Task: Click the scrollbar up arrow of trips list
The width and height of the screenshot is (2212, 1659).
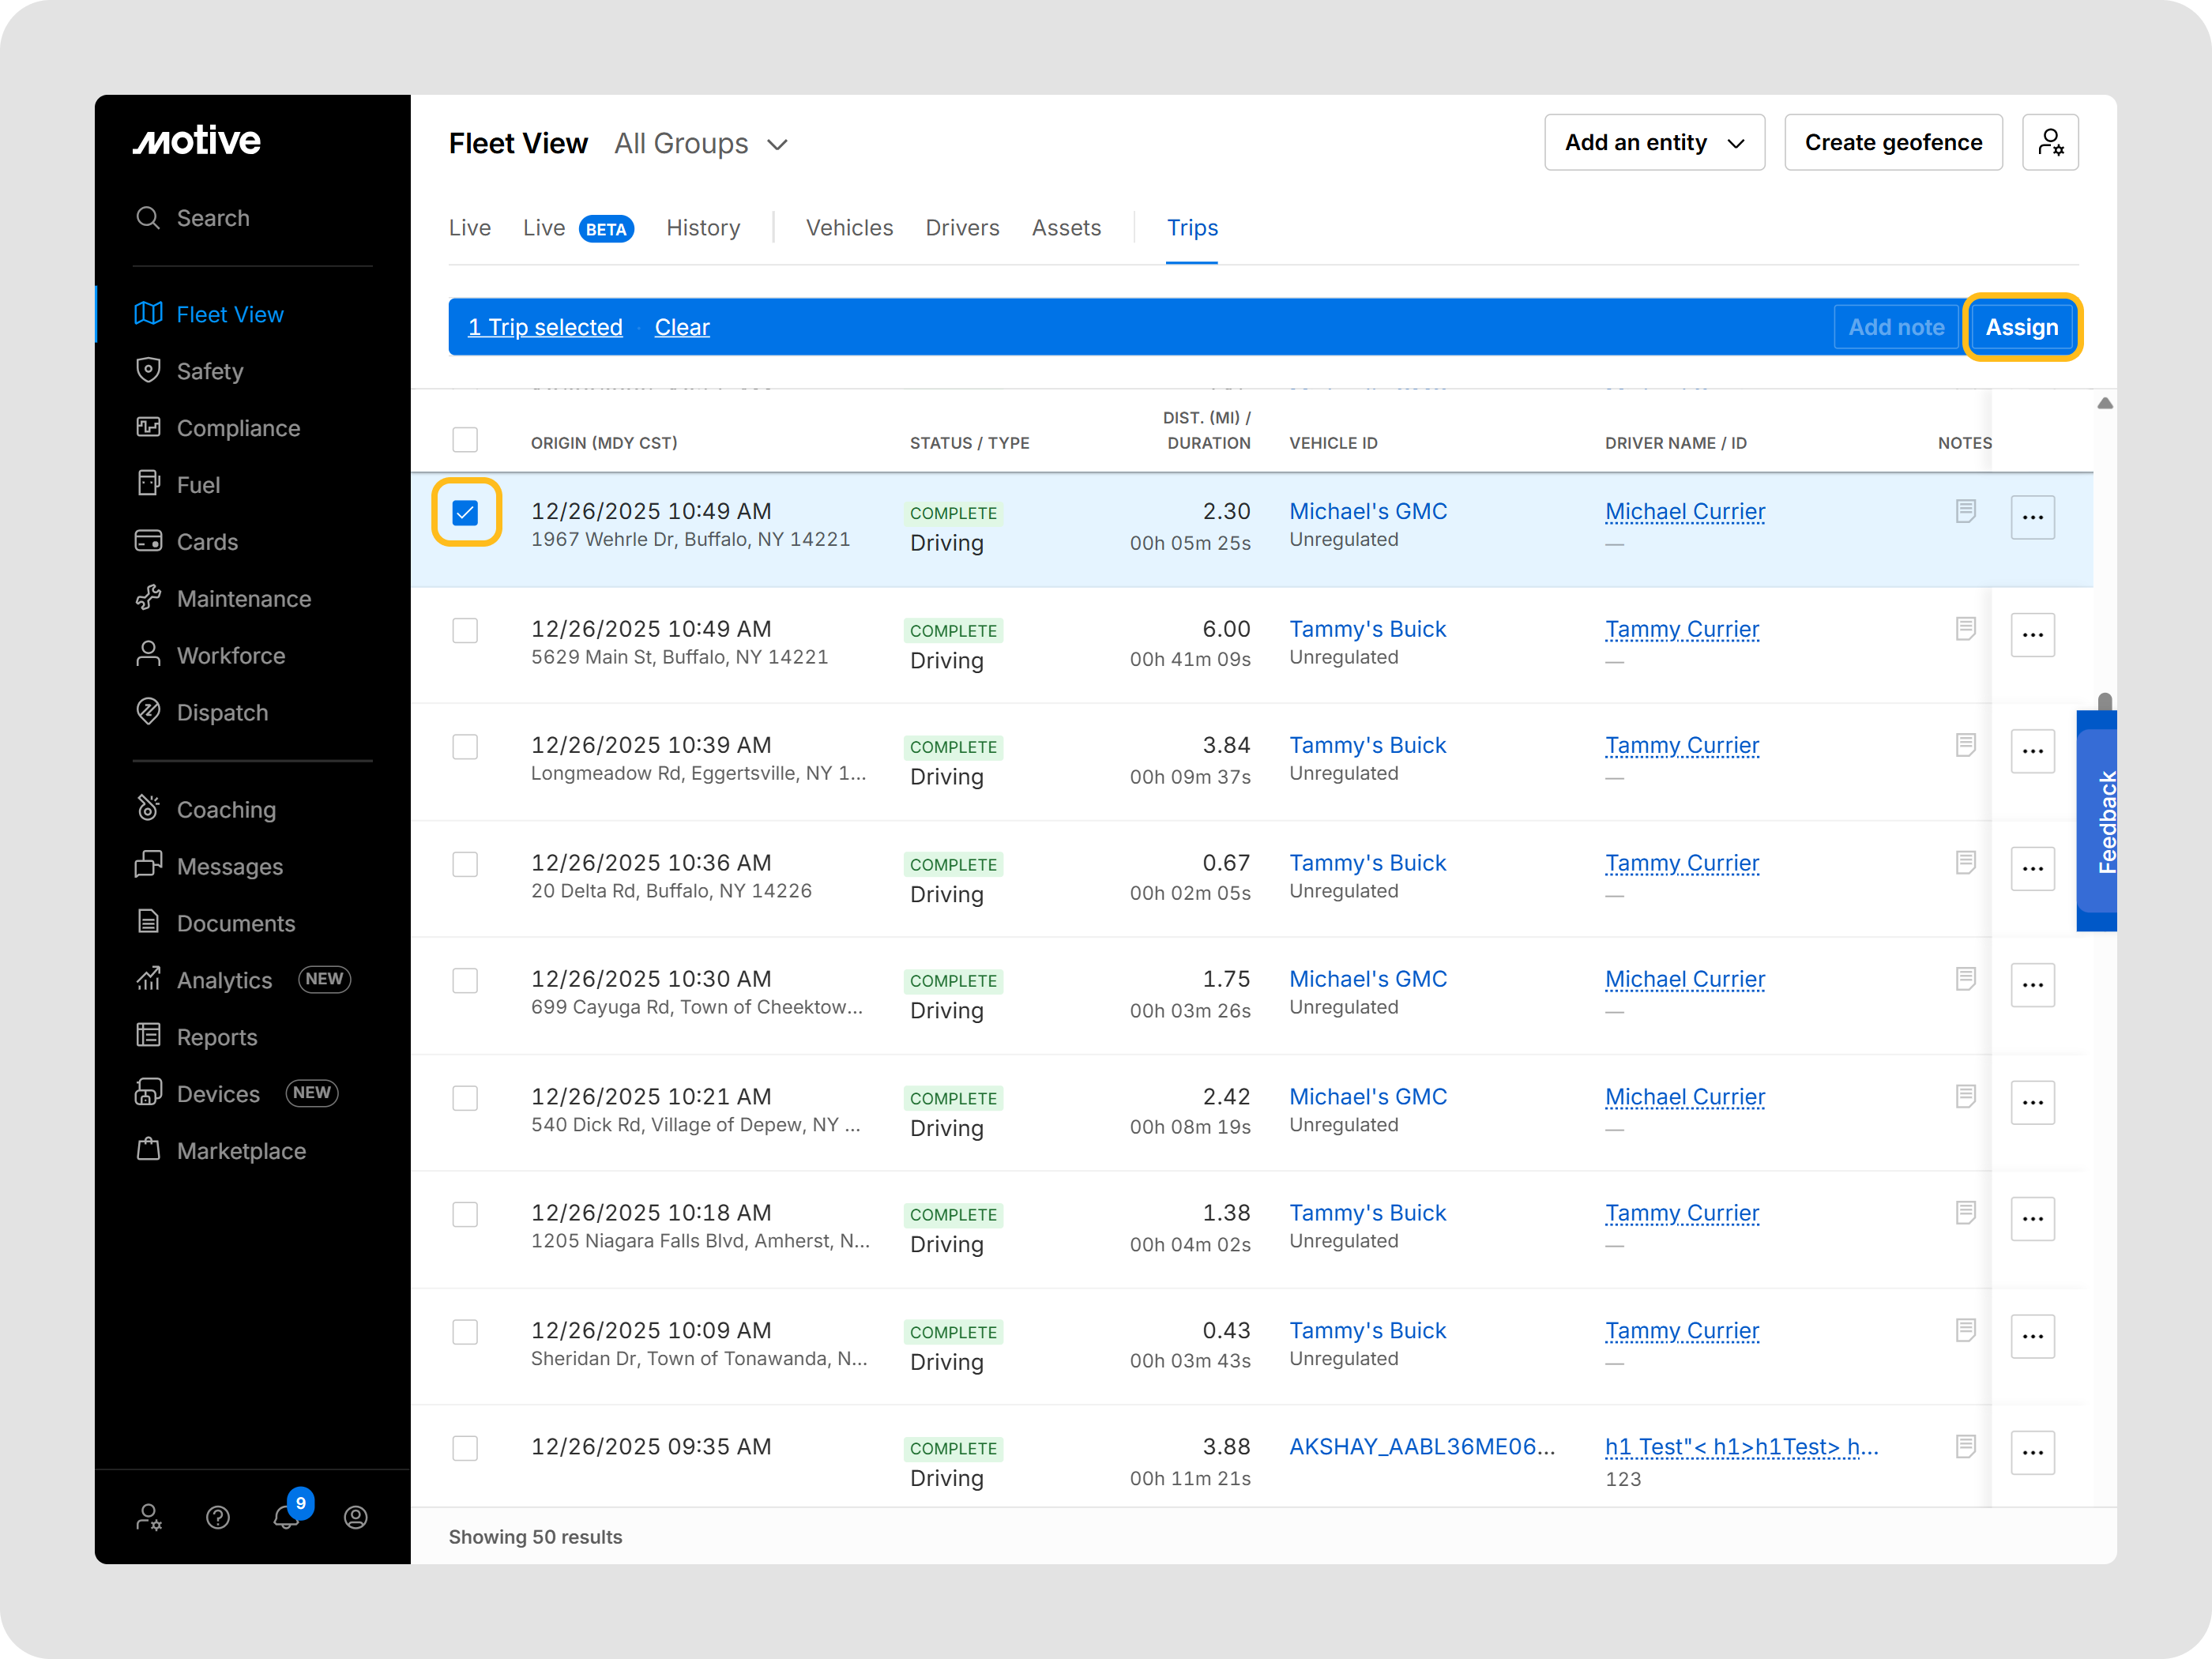Action: pyautogui.click(x=2105, y=403)
